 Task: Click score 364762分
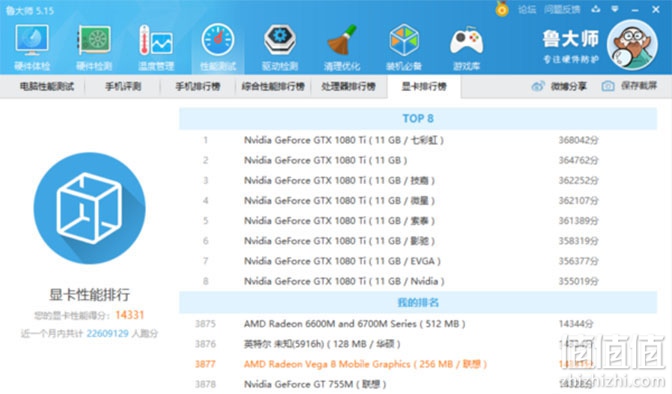pyautogui.click(x=578, y=160)
